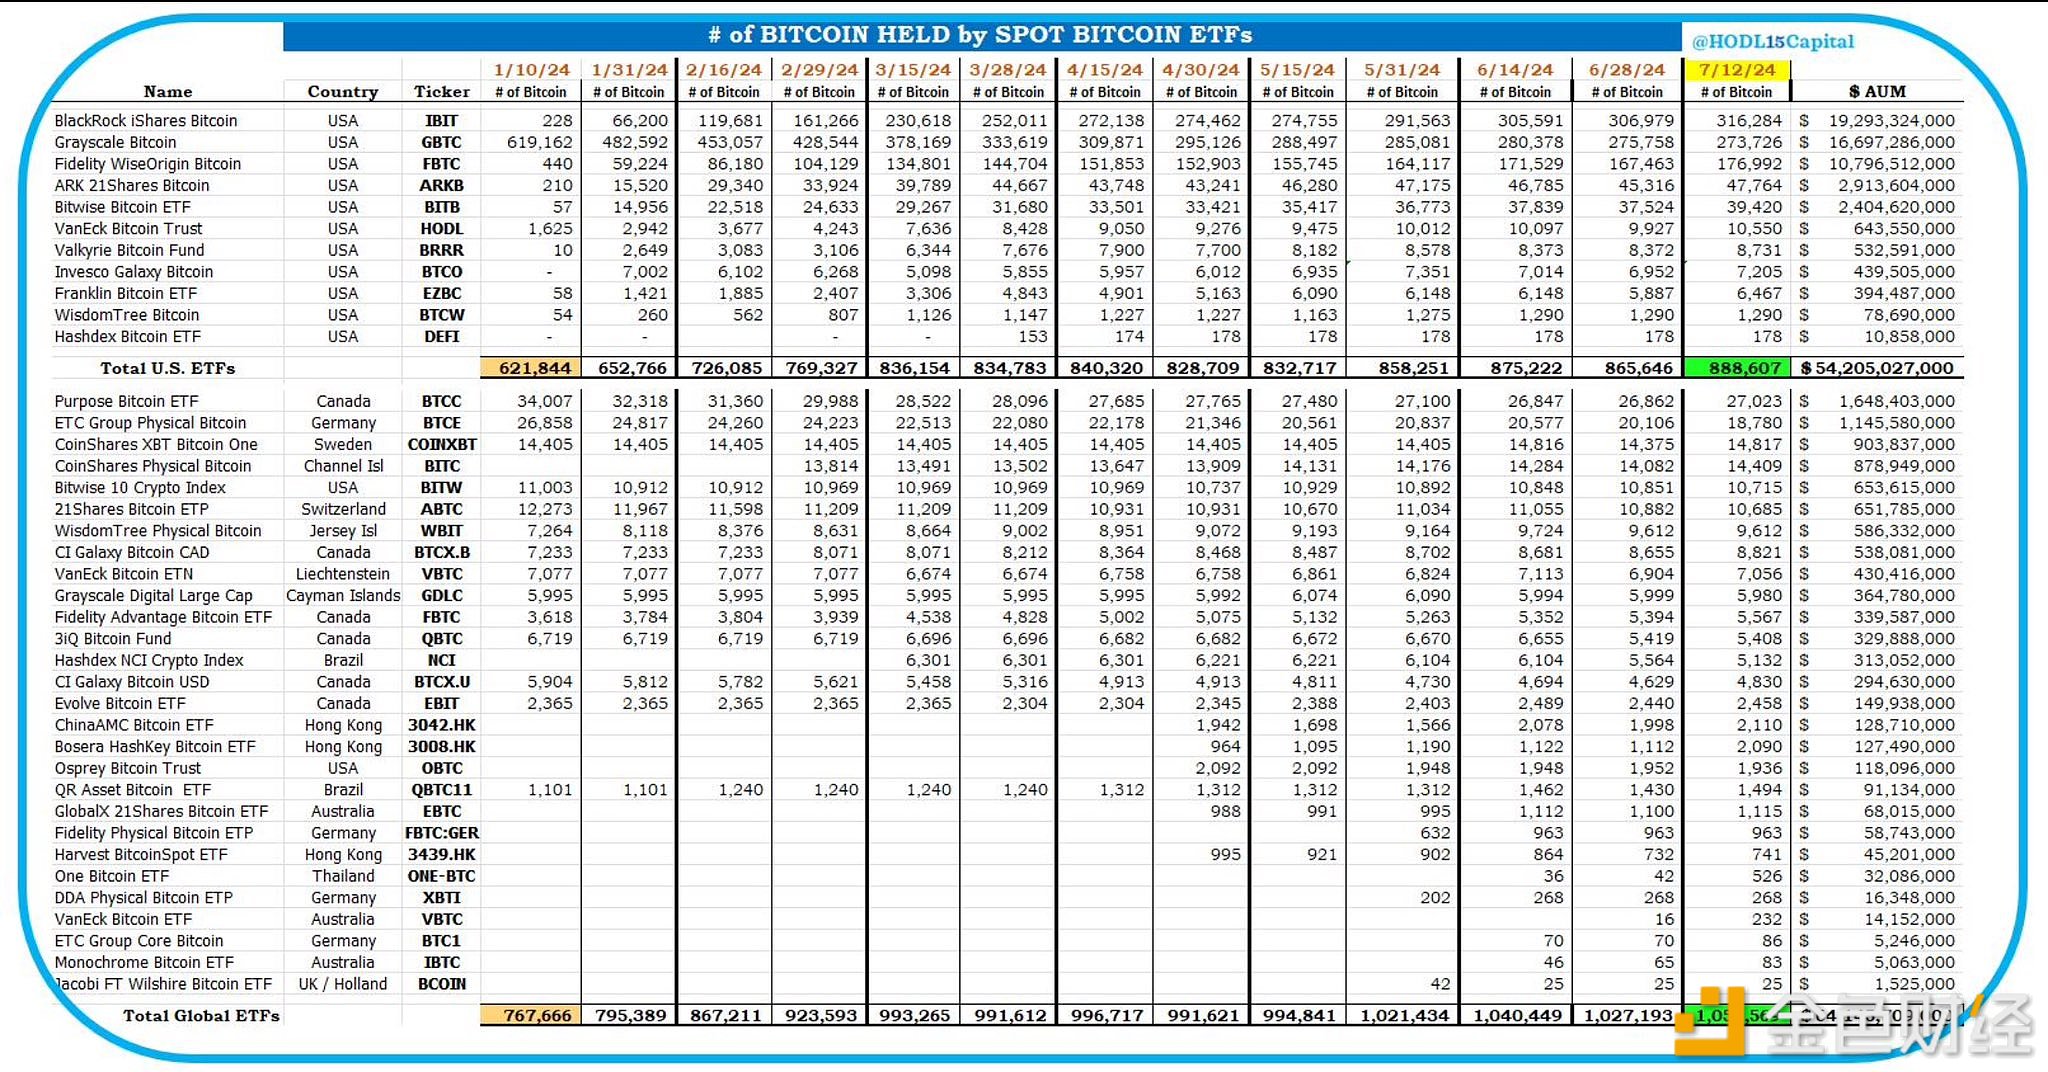
Task: Select the FBTC:GER ticker cell
Action: coord(442,834)
